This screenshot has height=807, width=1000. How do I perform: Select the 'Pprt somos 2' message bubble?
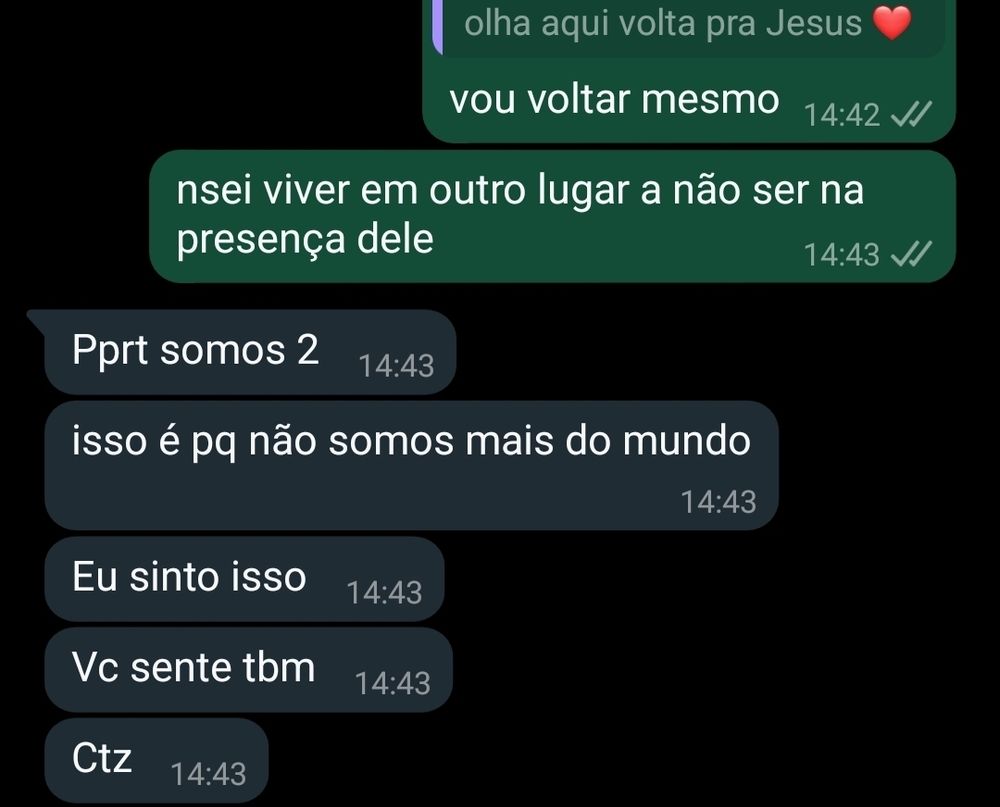tap(250, 352)
